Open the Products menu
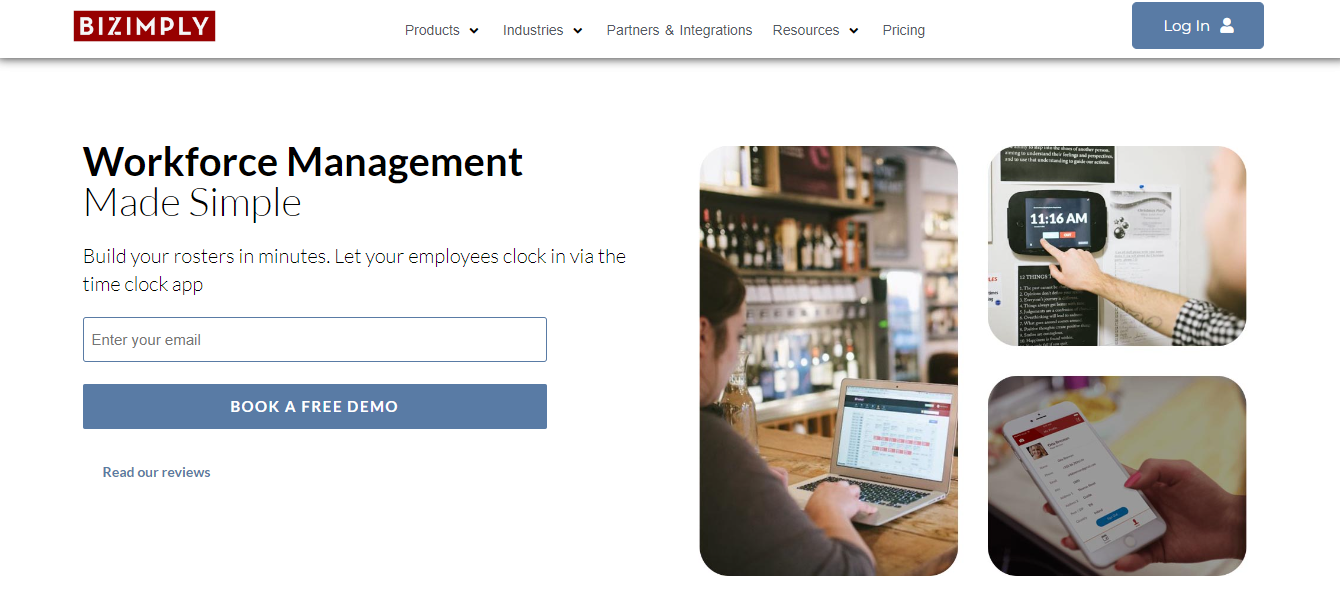This screenshot has height=592, width=1340. click(442, 30)
